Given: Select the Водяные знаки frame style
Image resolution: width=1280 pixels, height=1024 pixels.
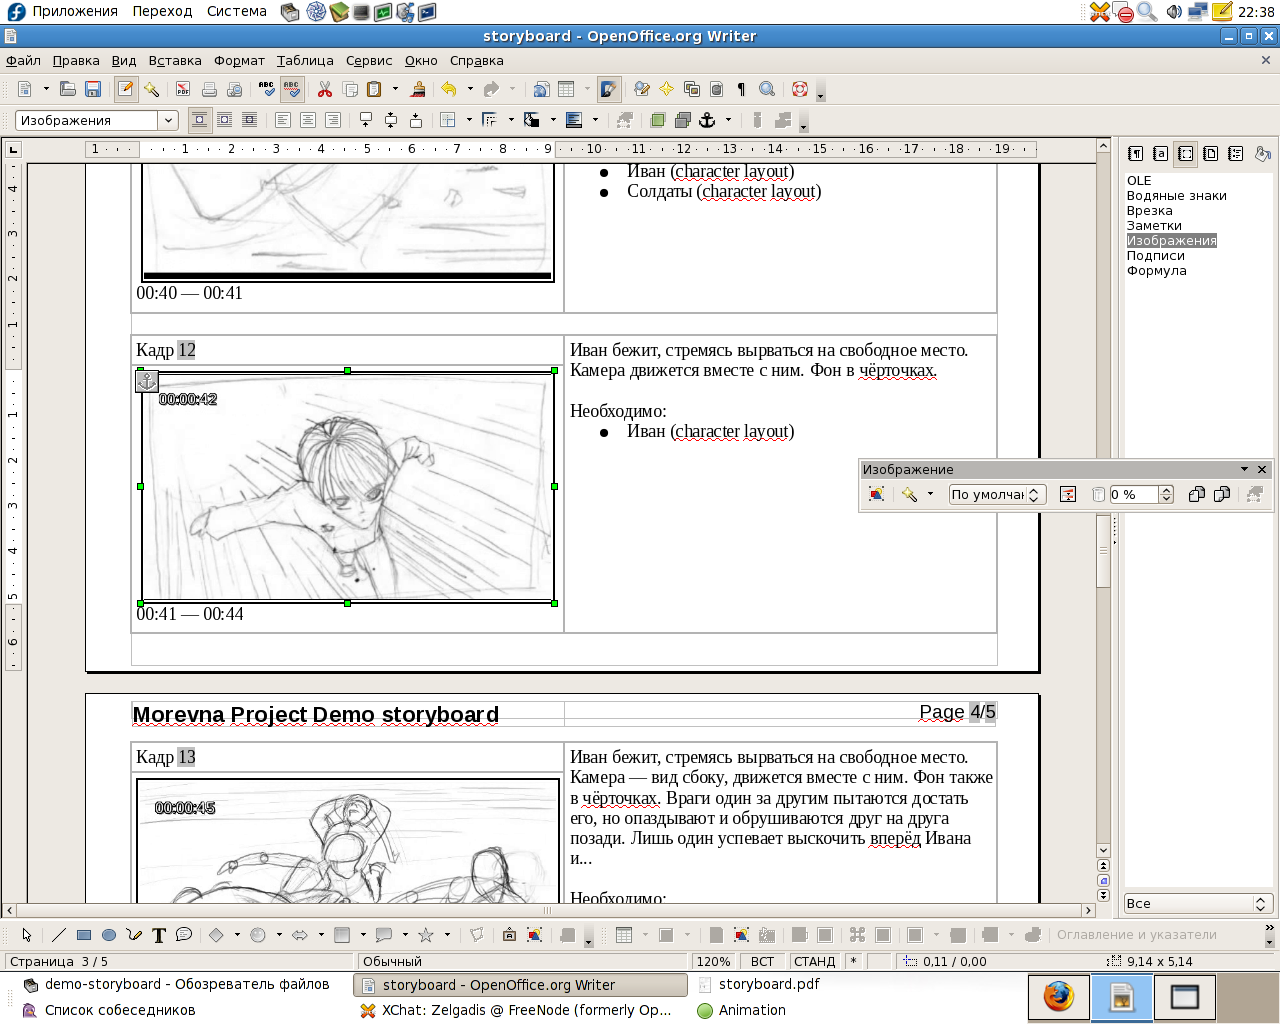Looking at the screenshot, I should point(1177,196).
